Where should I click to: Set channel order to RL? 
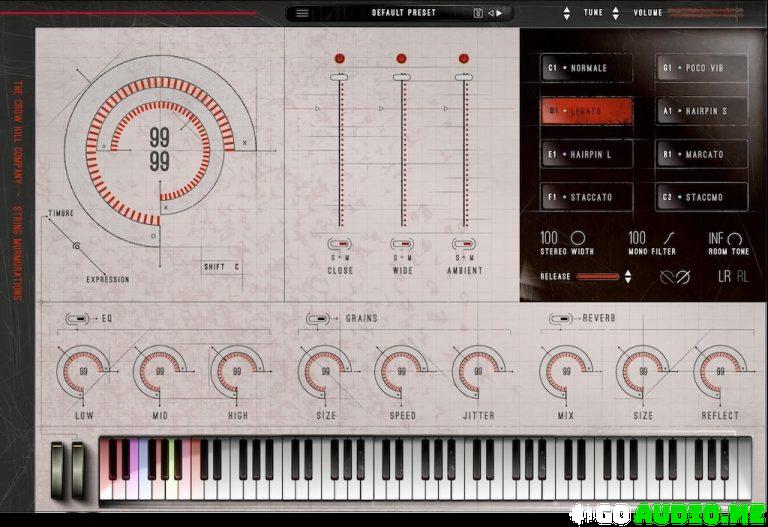(x=743, y=277)
